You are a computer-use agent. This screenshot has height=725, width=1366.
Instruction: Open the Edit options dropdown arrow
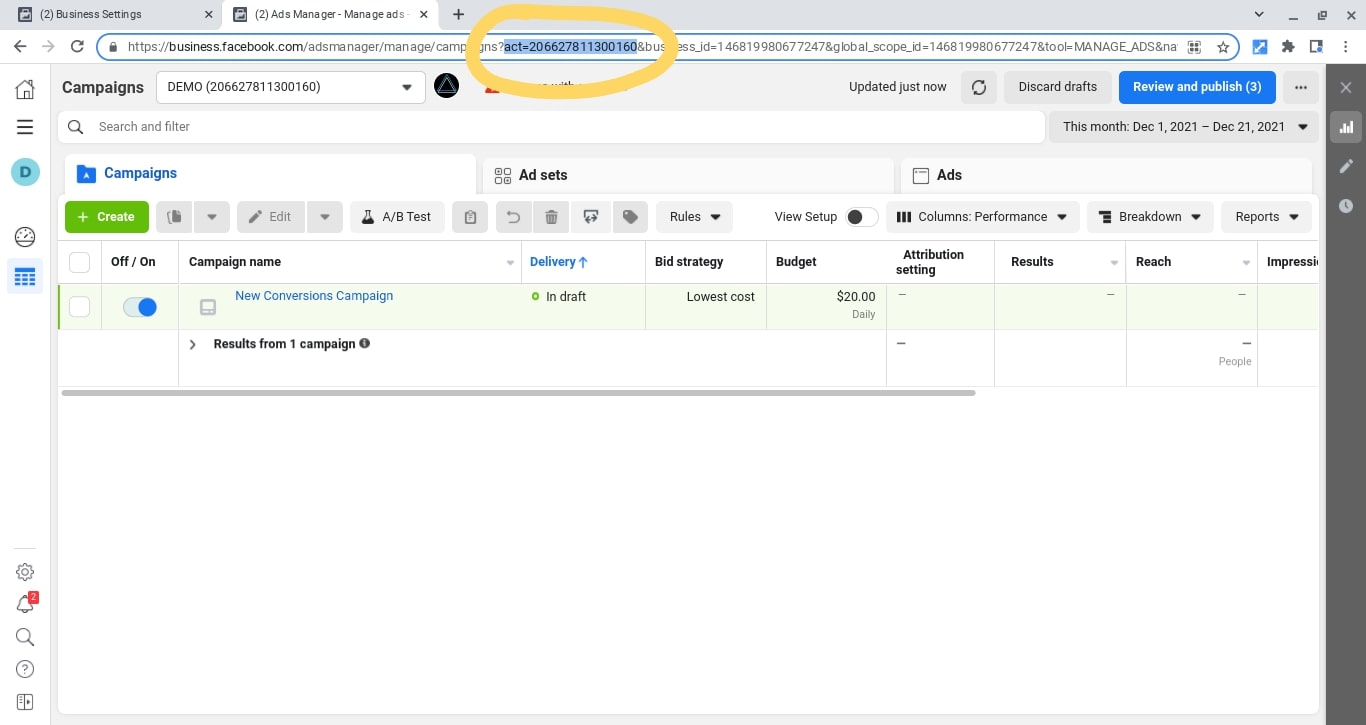click(325, 217)
